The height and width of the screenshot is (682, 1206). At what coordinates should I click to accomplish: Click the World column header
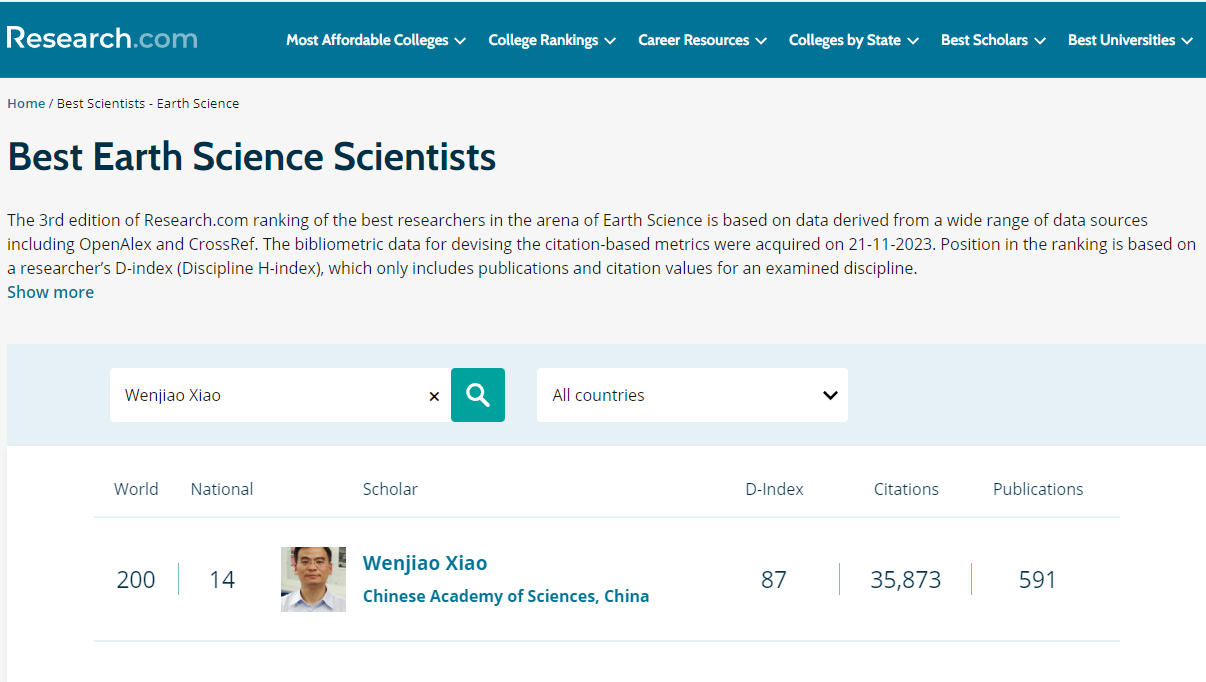pyautogui.click(x=136, y=489)
